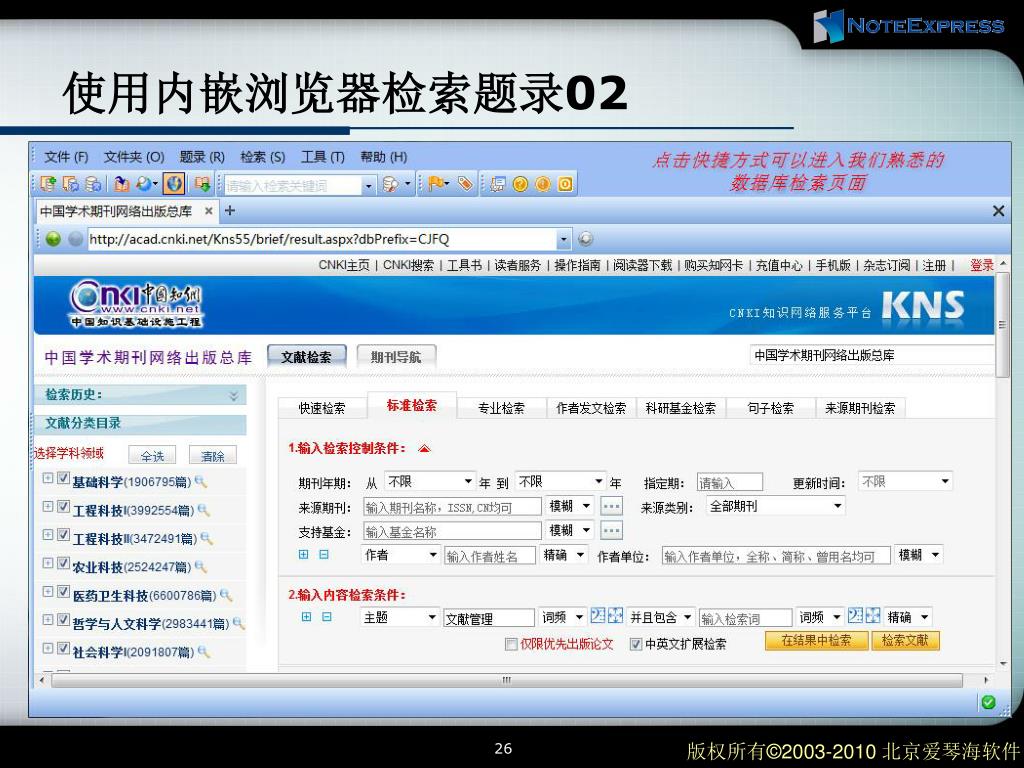Click the red 登录 login link
The height and width of the screenshot is (768, 1024).
point(982,265)
